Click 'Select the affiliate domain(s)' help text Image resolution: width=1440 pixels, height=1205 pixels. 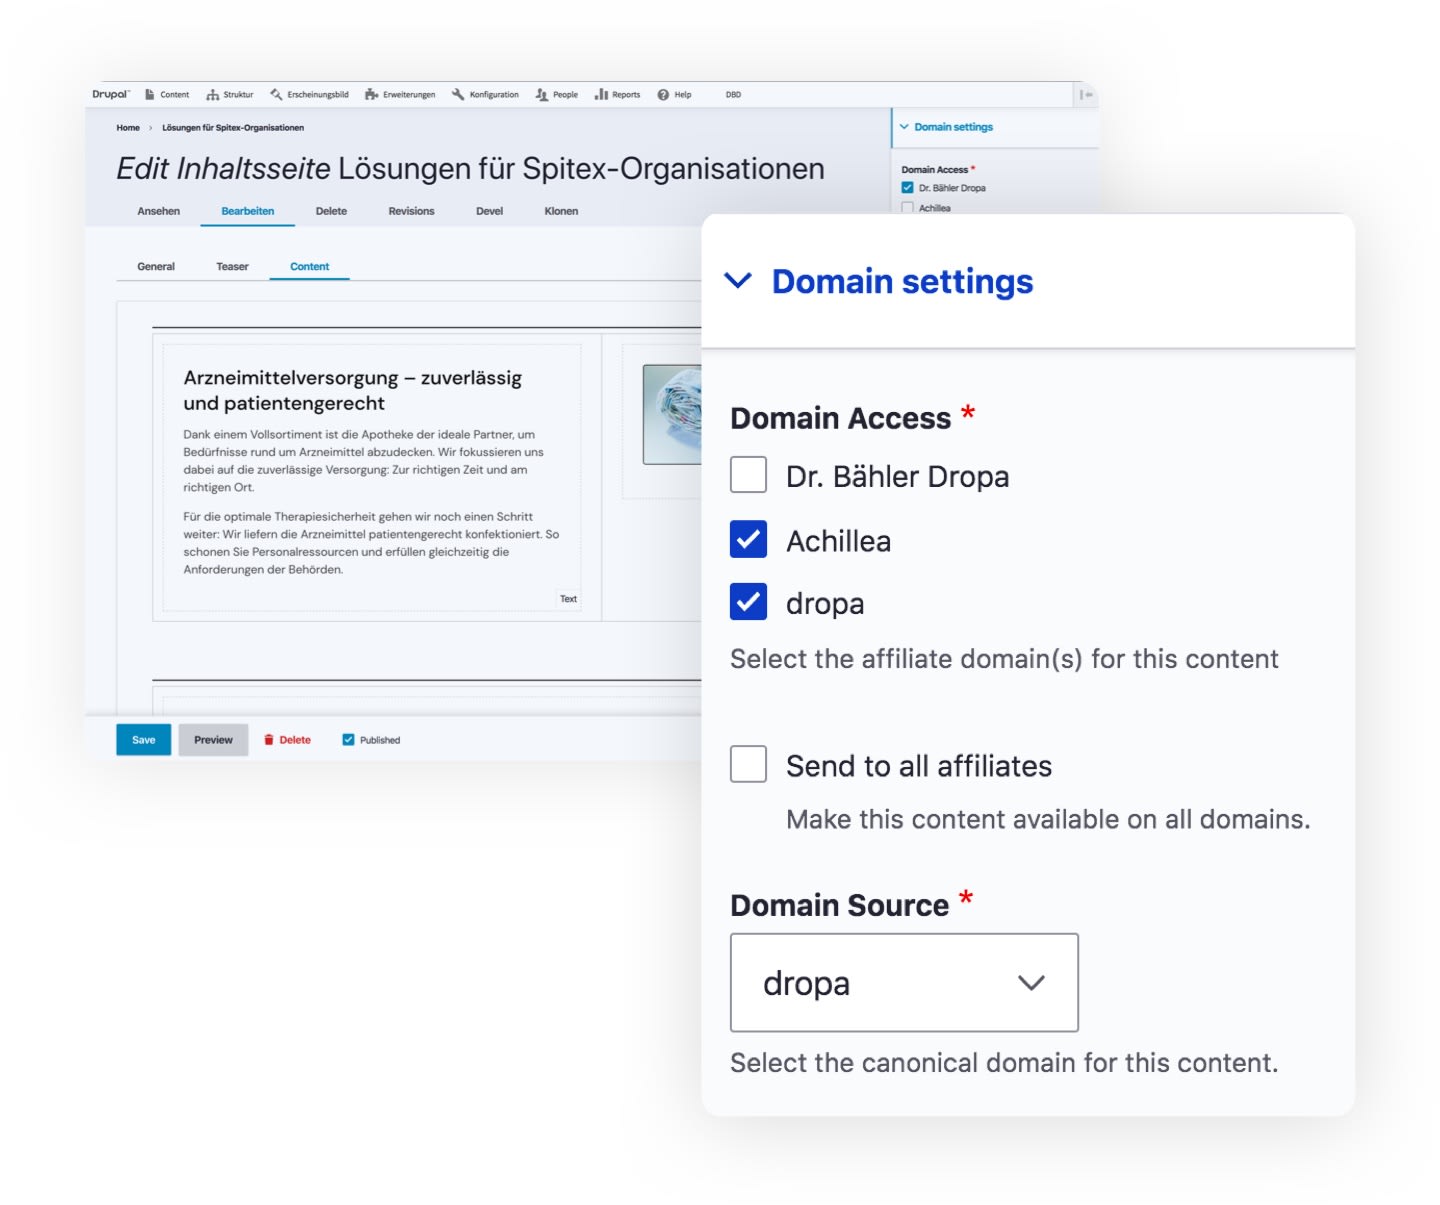[x=1004, y=659]
